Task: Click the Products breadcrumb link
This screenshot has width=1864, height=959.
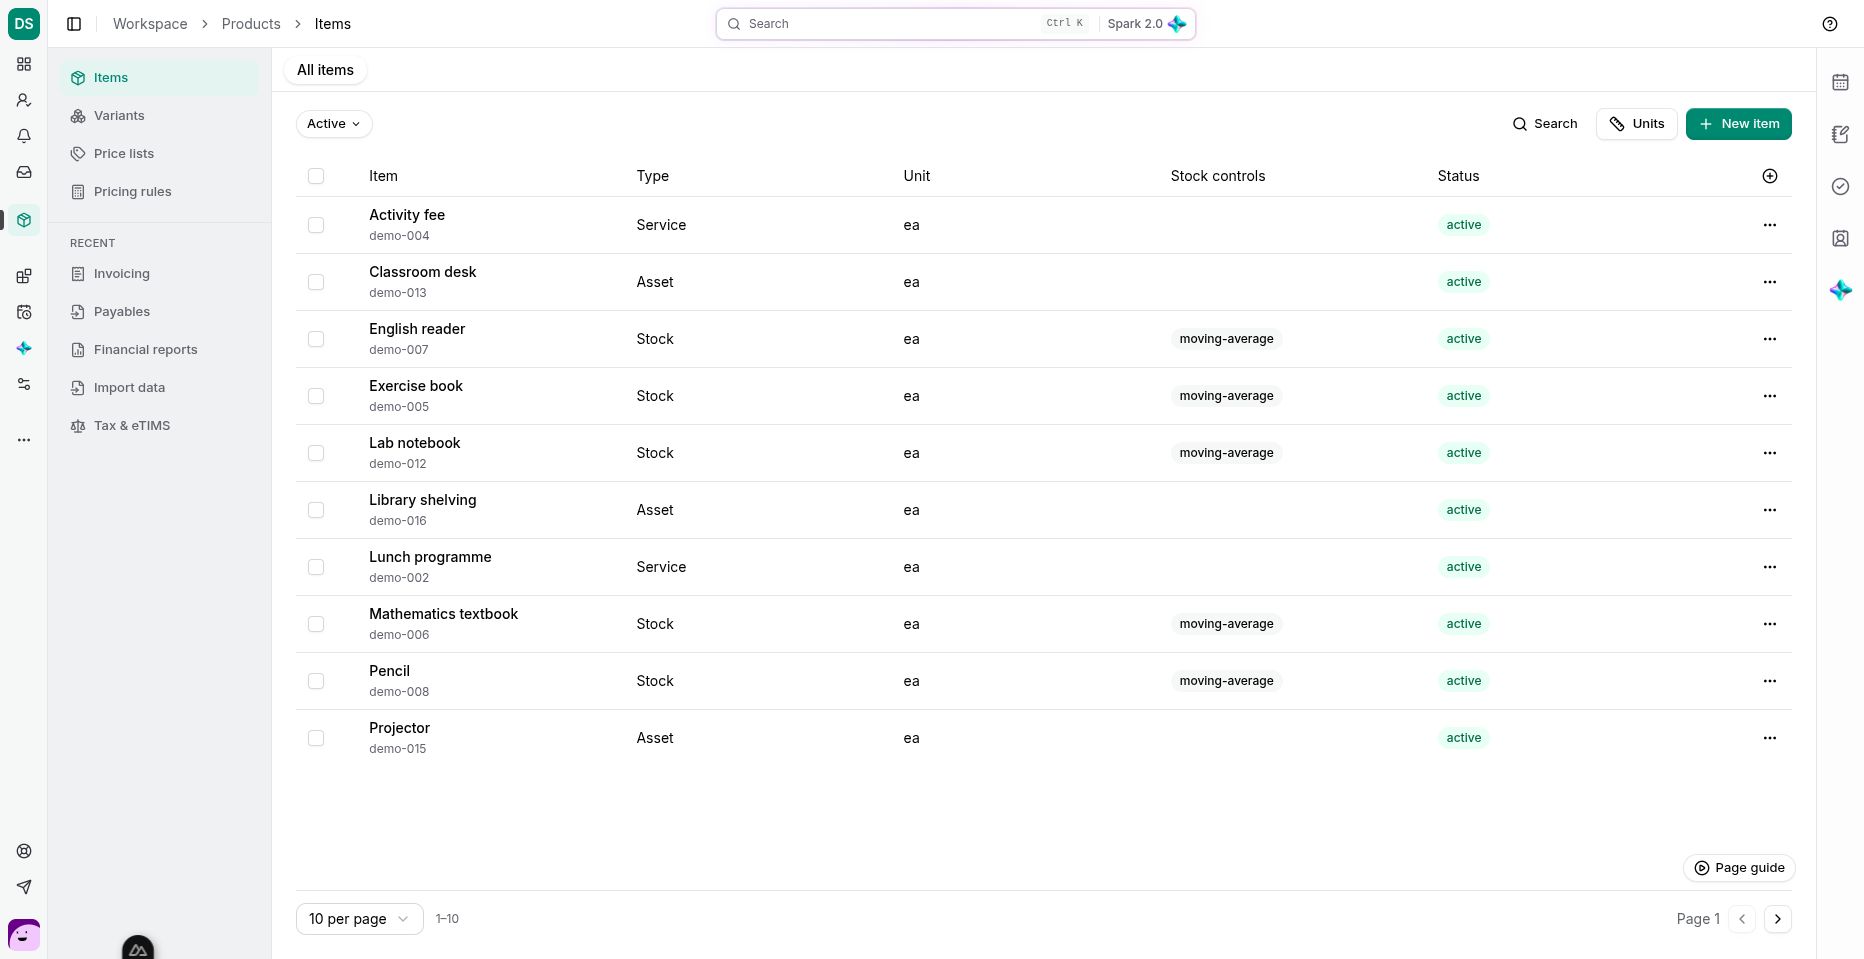Action: pos(251,24)
